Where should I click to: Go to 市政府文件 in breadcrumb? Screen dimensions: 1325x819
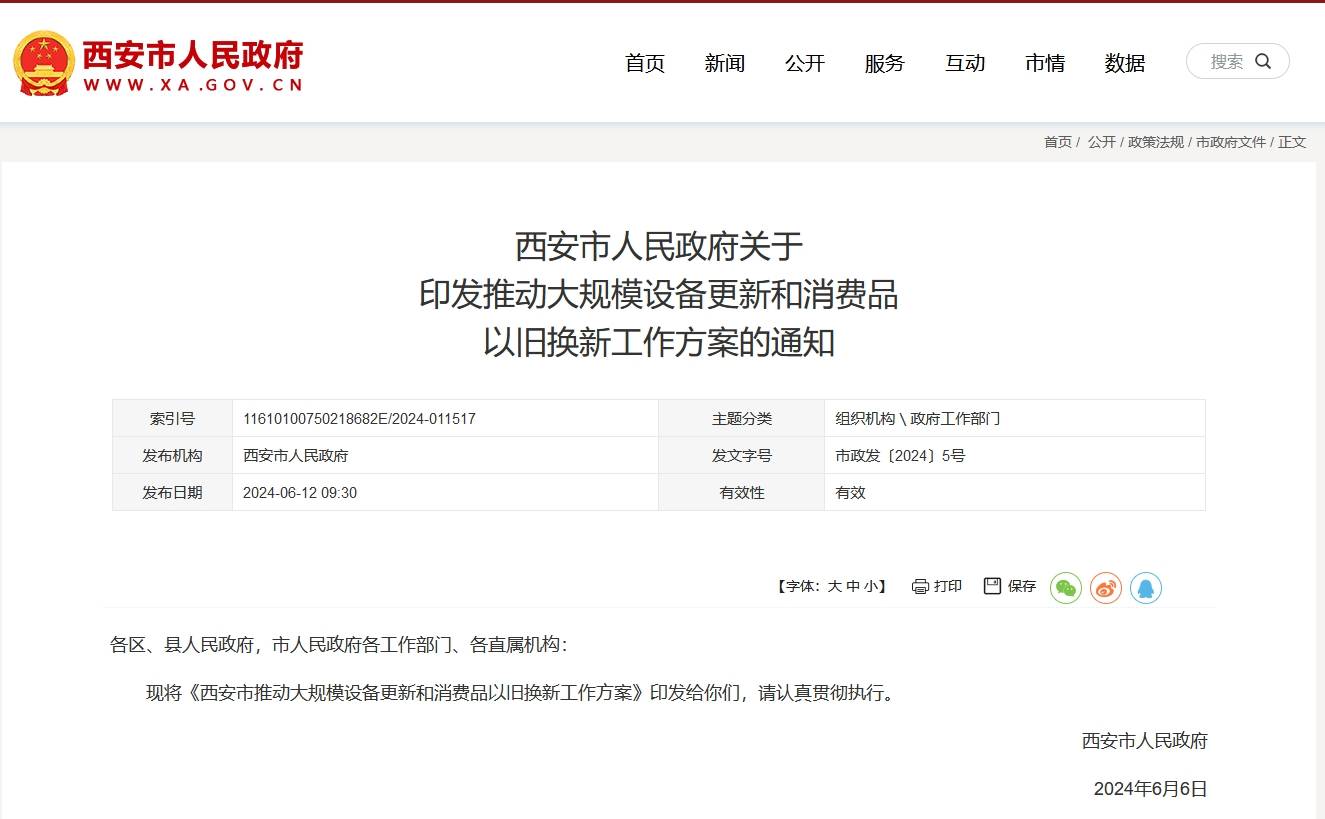[1231, 142]
